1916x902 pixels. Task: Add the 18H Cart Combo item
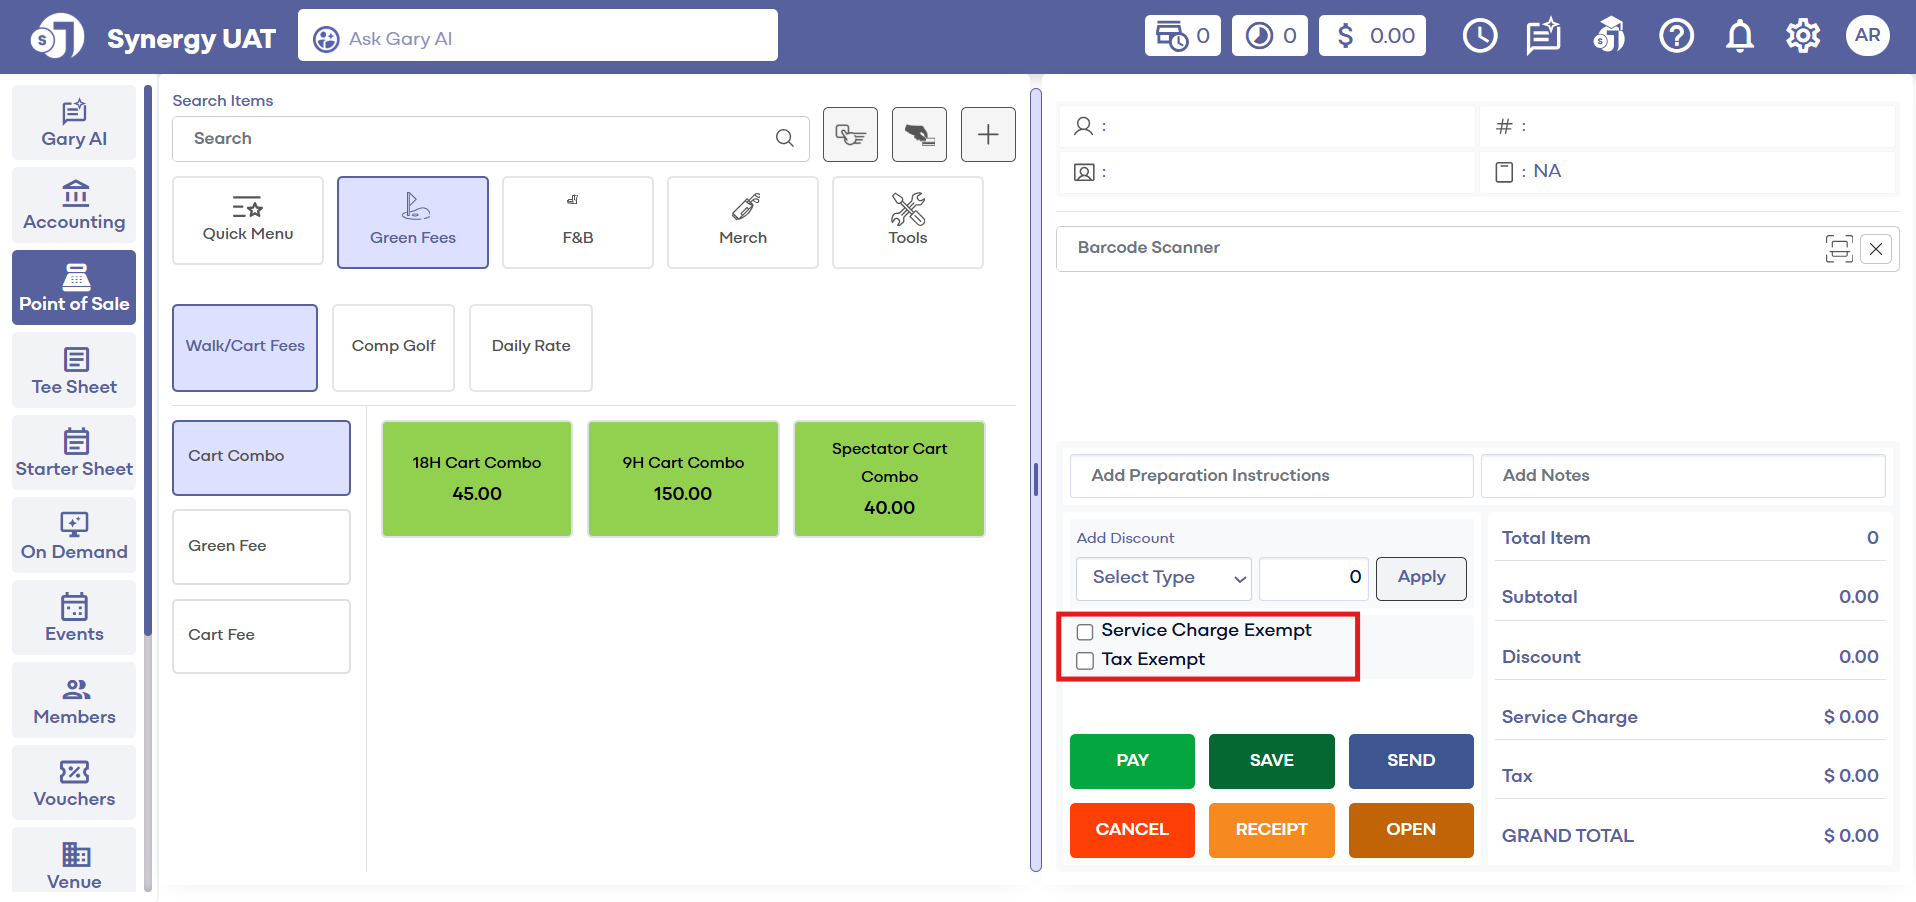477,479
